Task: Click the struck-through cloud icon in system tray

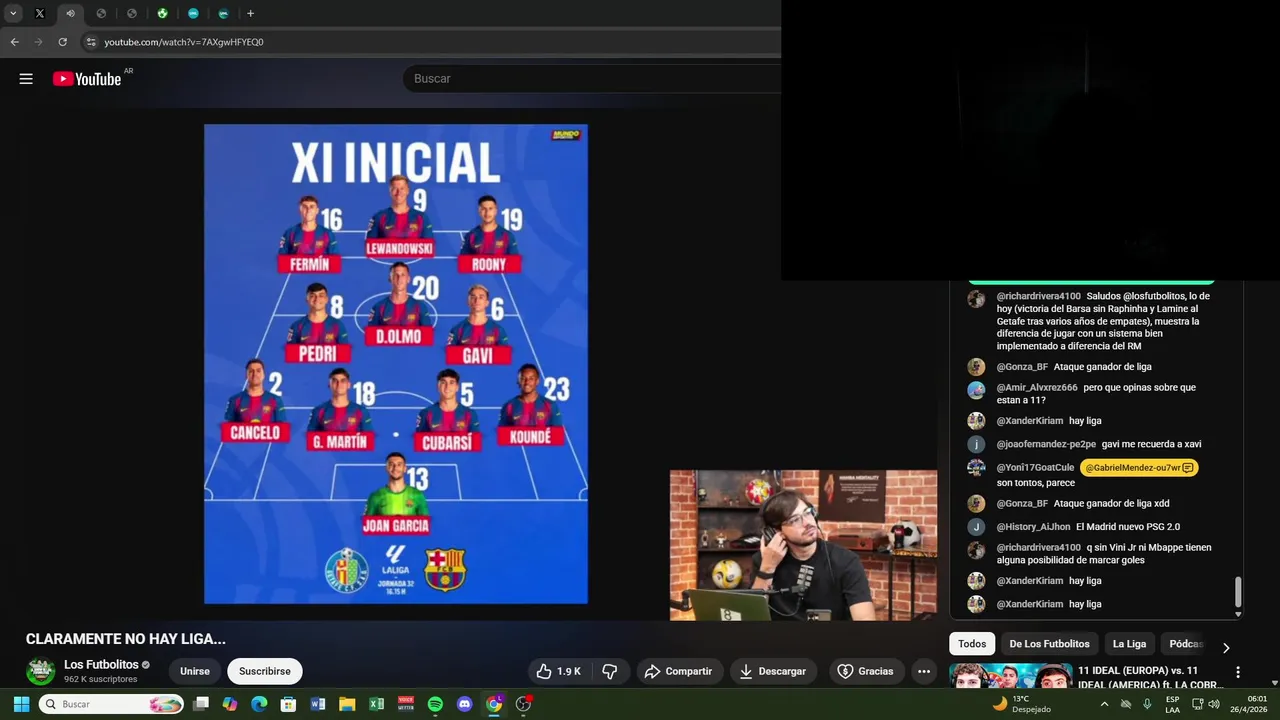Action: [x=1126, y=704]
